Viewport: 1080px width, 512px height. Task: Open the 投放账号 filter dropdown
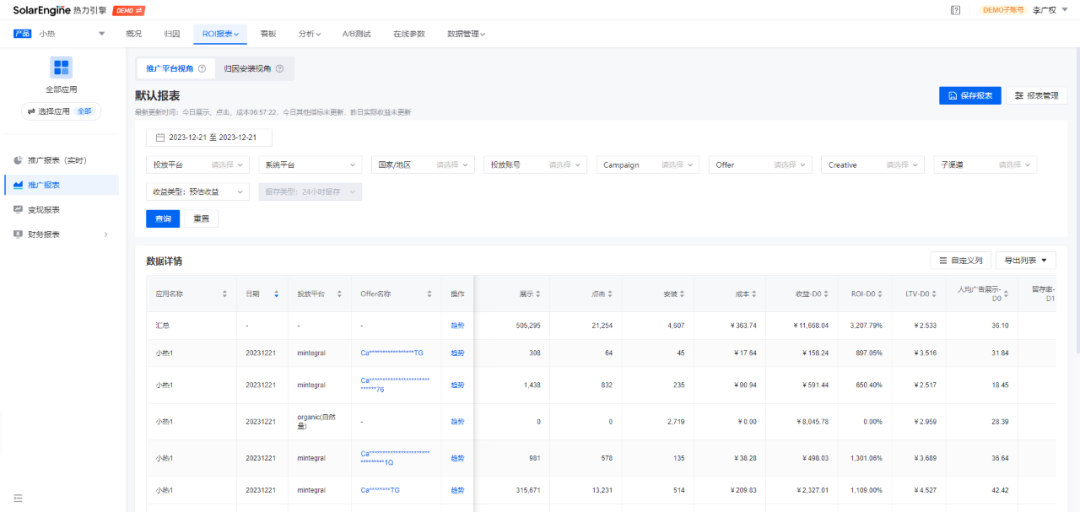[535, 165]
